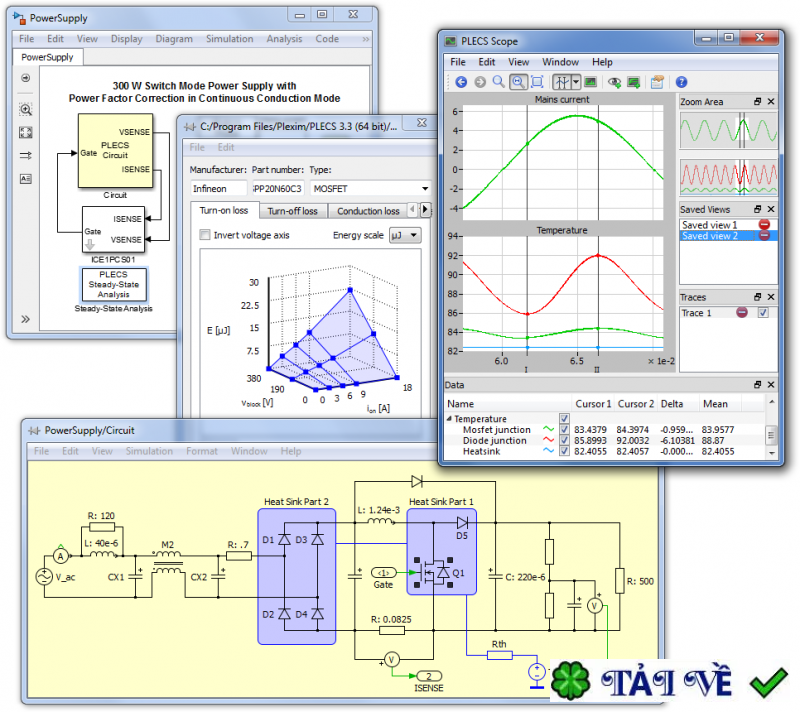Switch to the Turn-off loss tab
800x712 pixels.
pos(292,211)
